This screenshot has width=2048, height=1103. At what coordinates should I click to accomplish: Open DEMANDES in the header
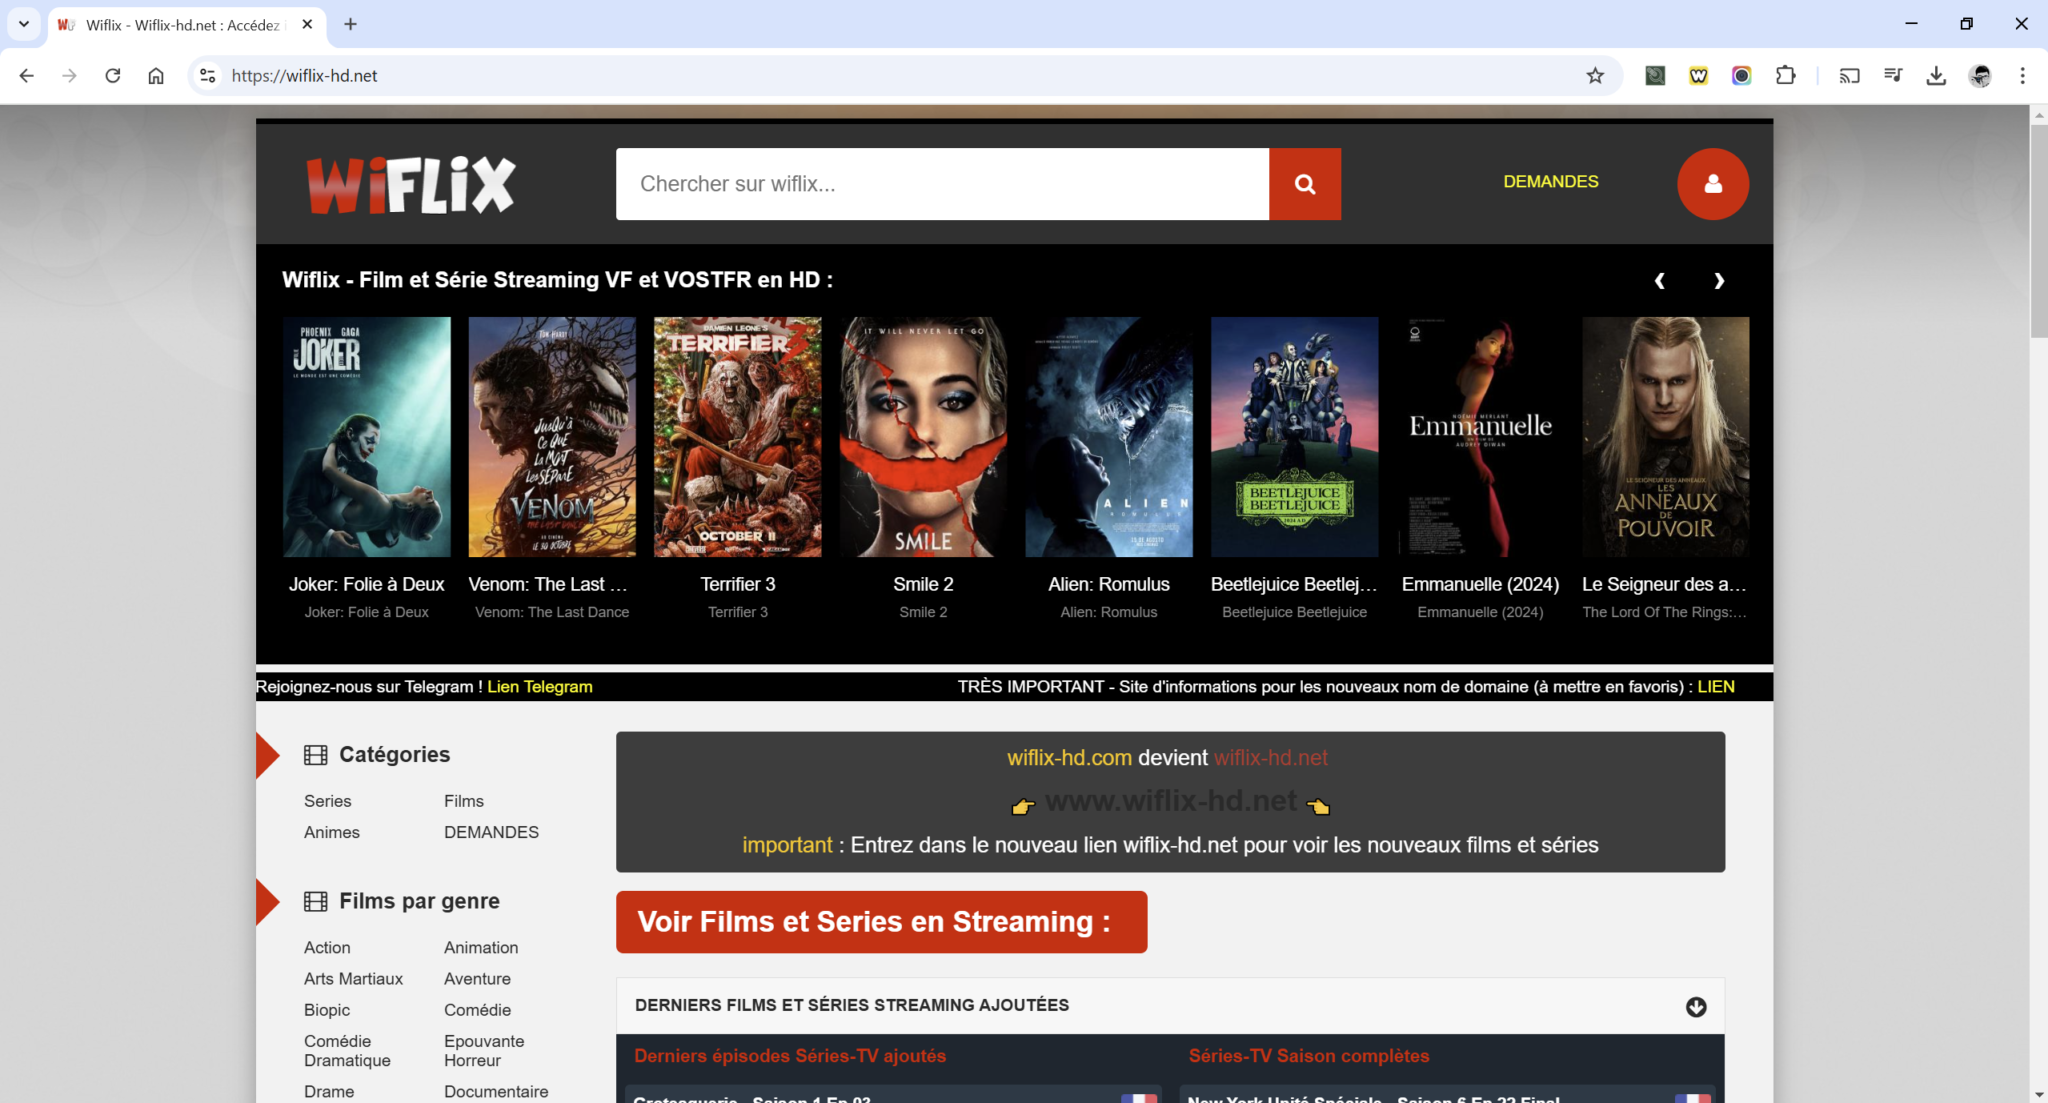1551,182
